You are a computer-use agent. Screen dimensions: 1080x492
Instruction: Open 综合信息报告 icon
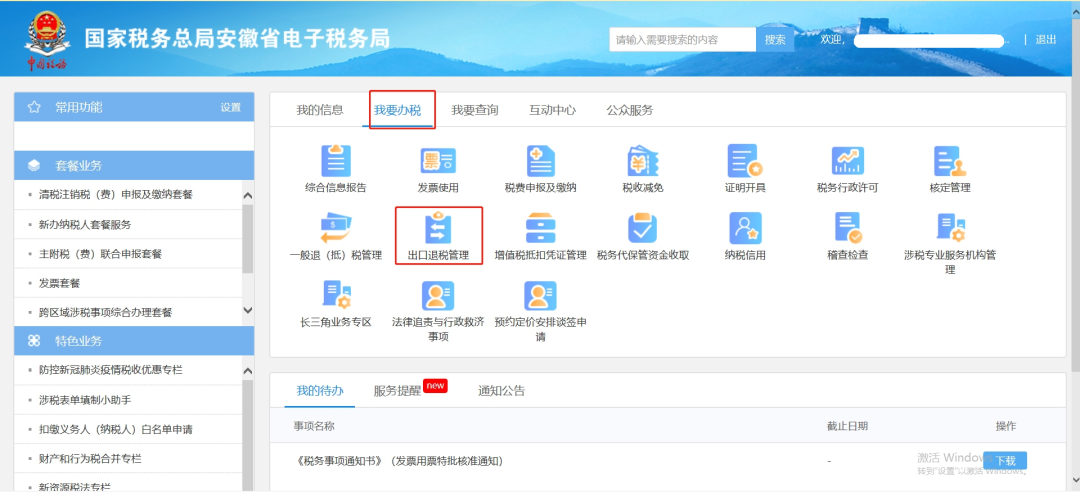pos(336,162)
